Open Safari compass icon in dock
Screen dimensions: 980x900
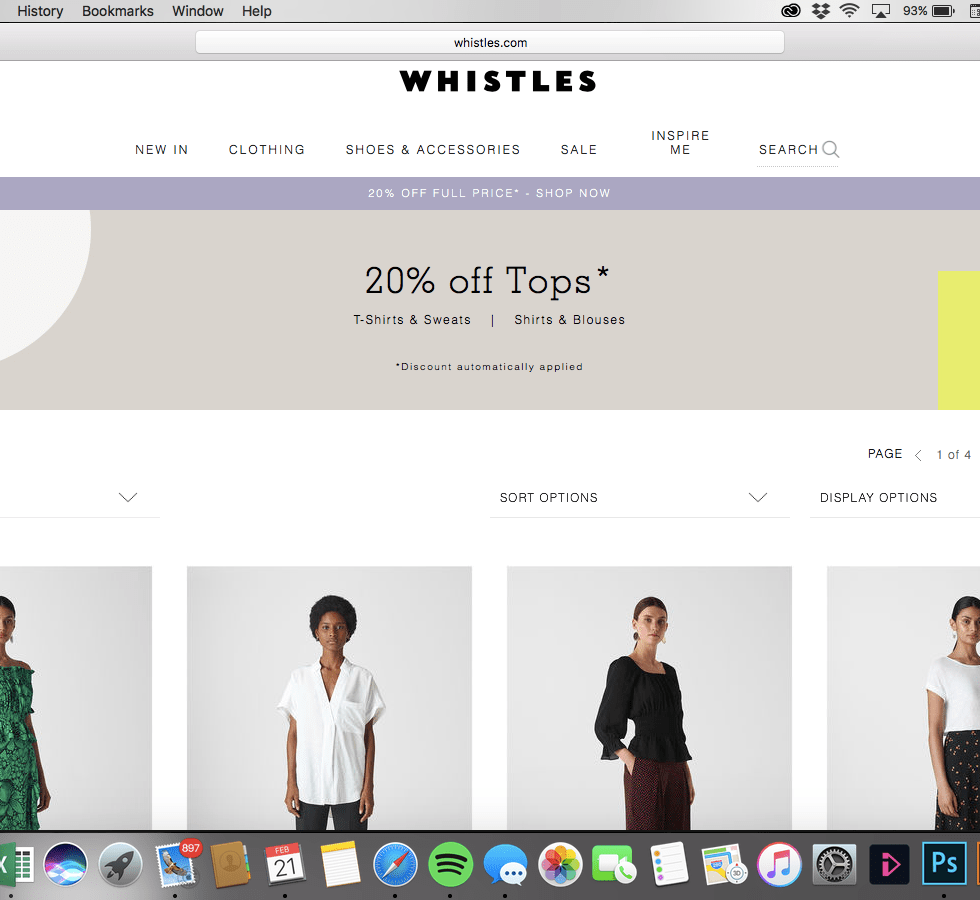395,864
